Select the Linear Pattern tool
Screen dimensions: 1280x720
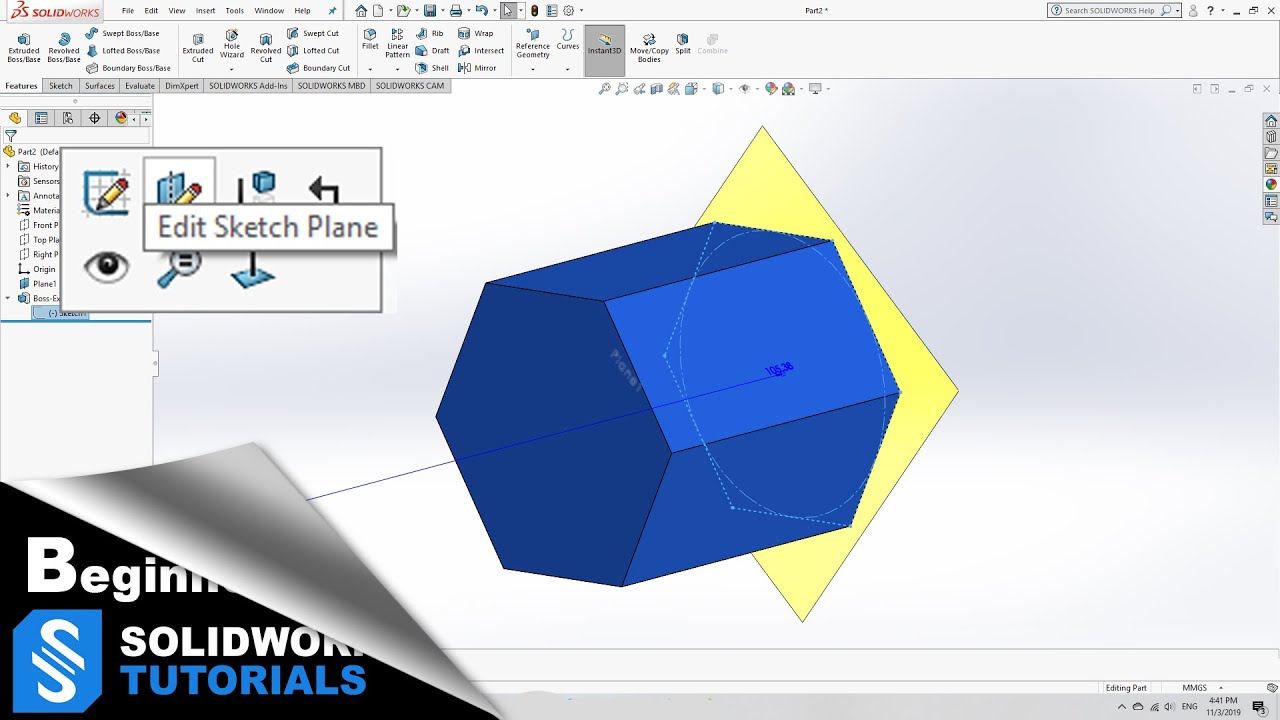pos(397,43)
